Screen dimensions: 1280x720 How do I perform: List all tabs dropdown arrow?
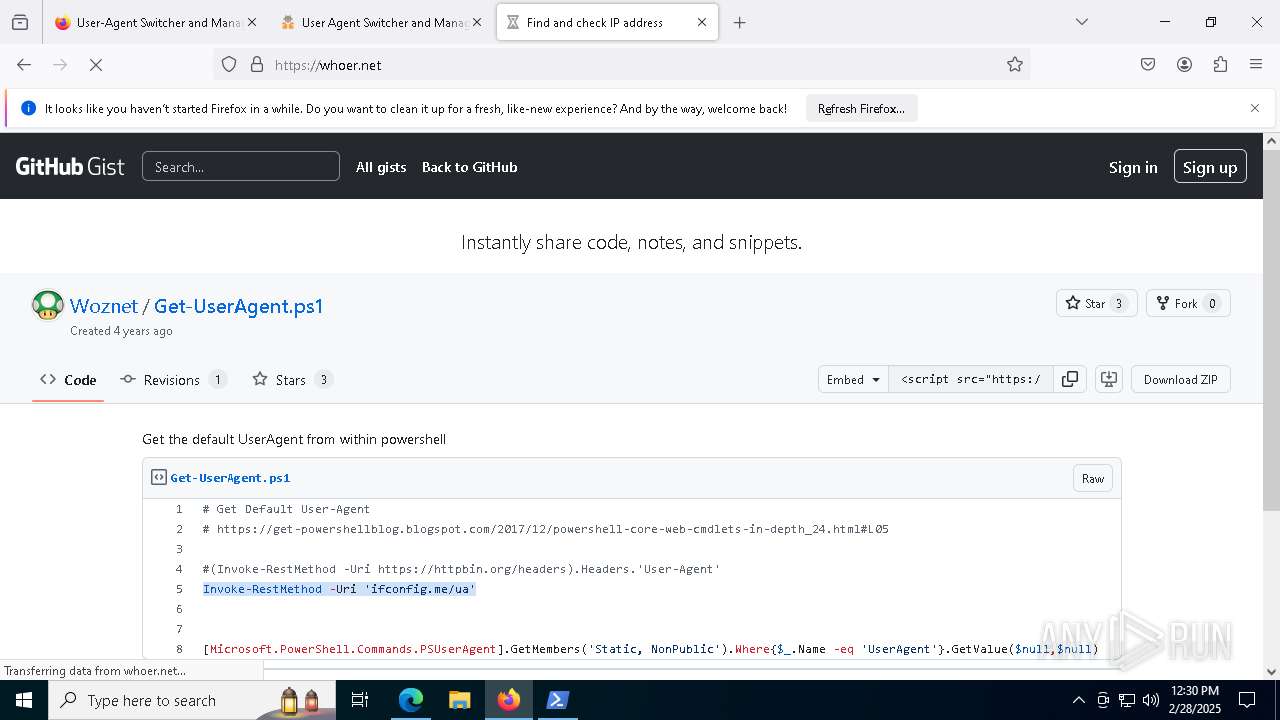[x=1082, y=22]
